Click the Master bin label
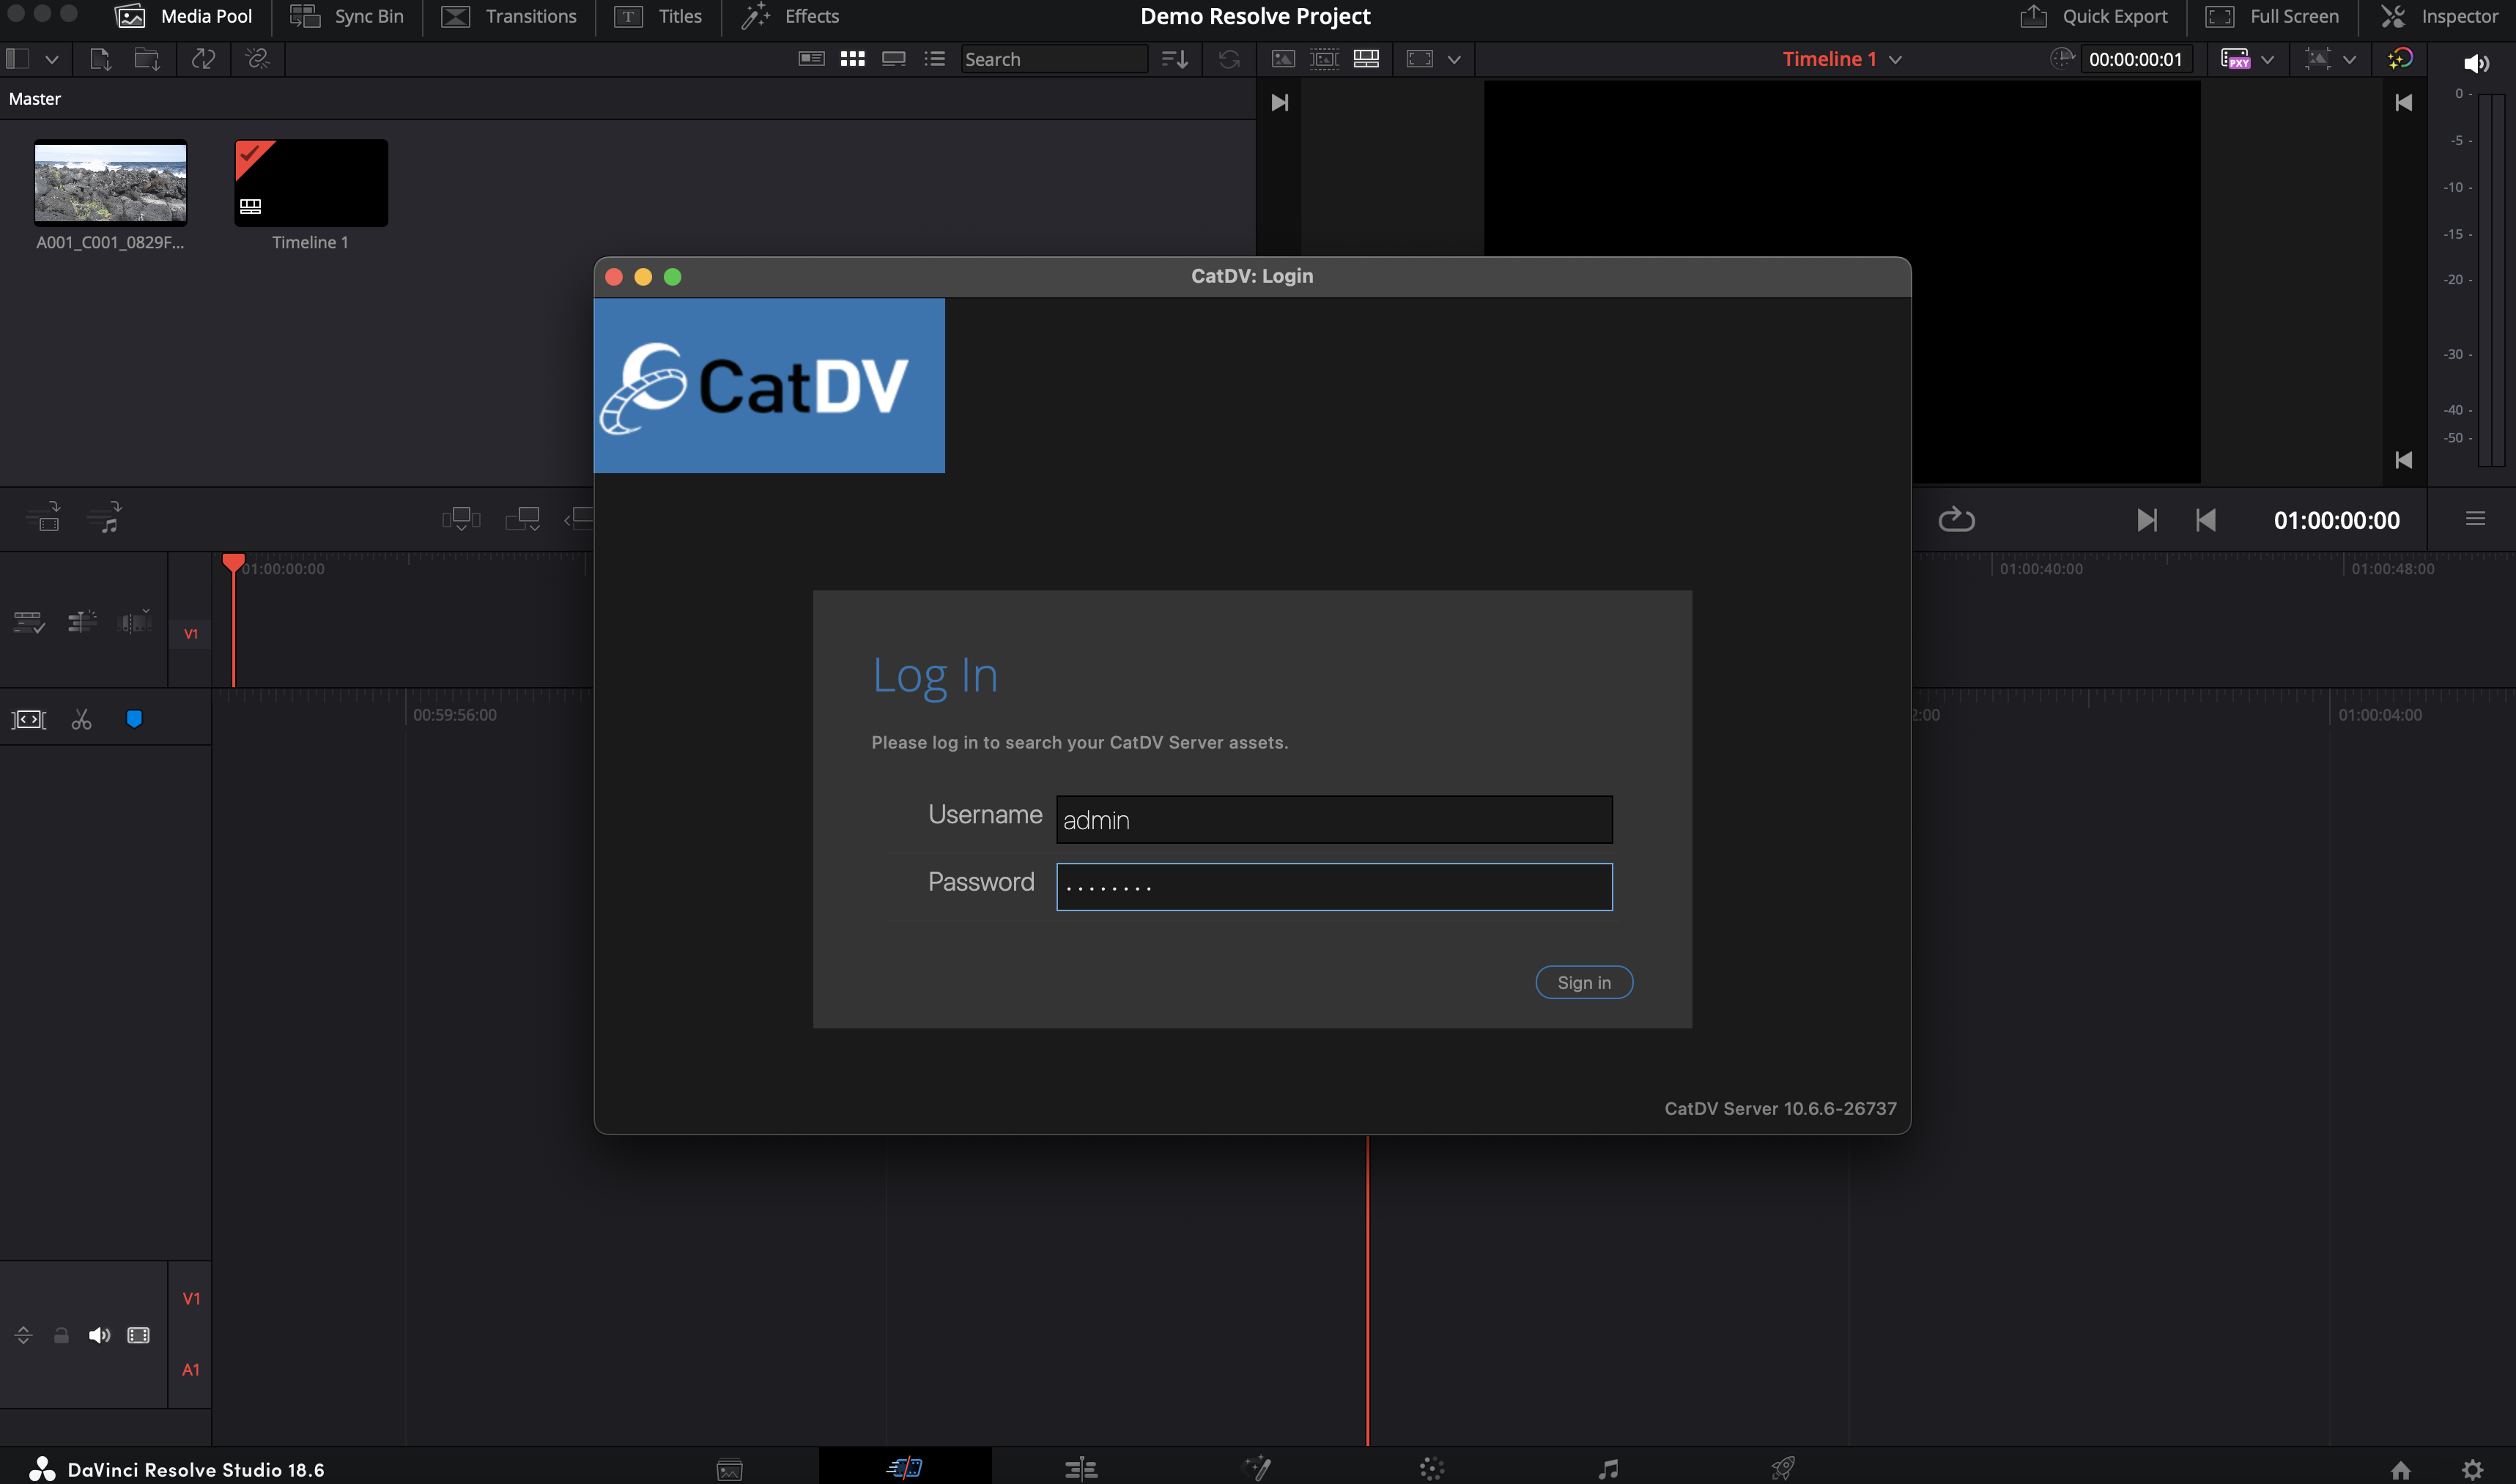2516x1484 pixels. (35, 99)
